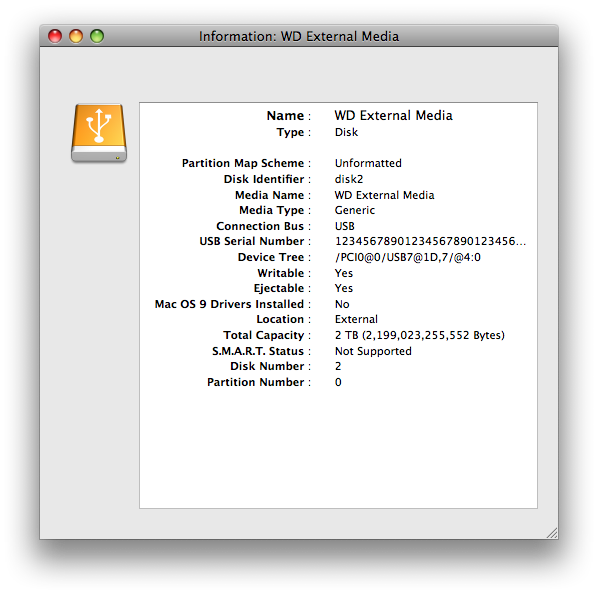
Task: Click the window resize grip corner
Action: [x=552, y=533]
